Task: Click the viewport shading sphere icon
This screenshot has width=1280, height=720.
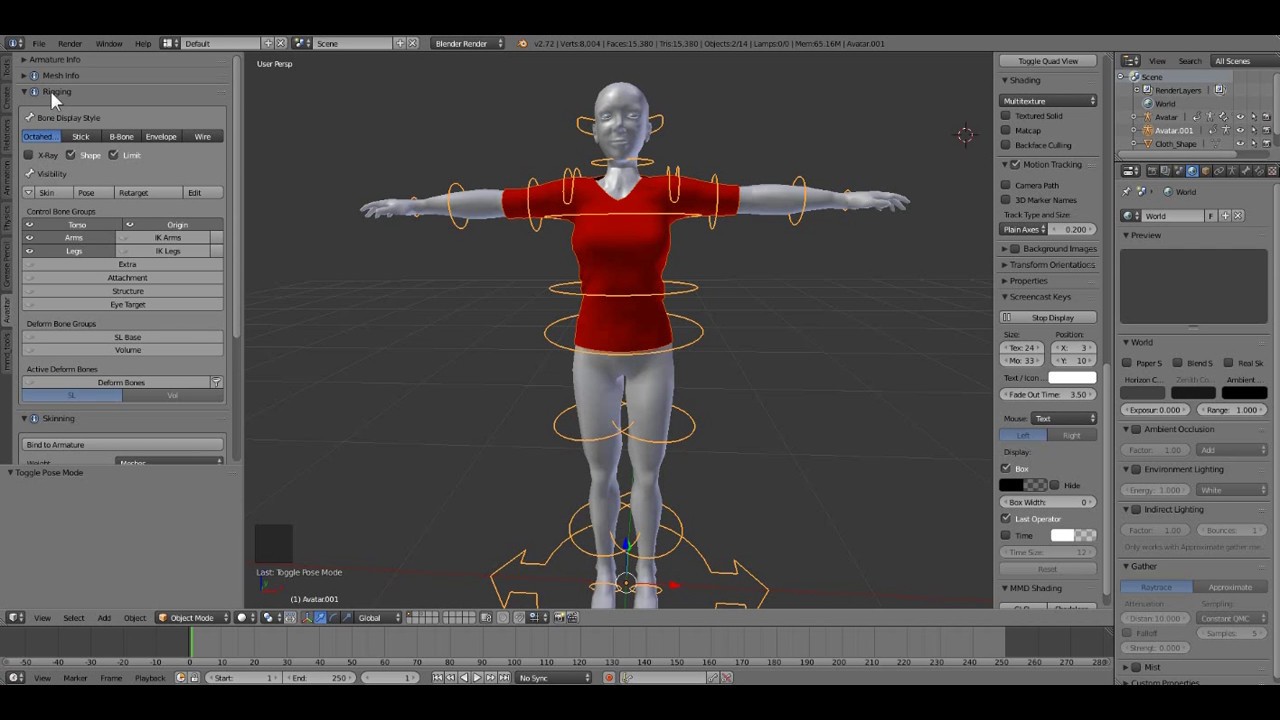Action: pyautogui.click(x=243, y=617)
